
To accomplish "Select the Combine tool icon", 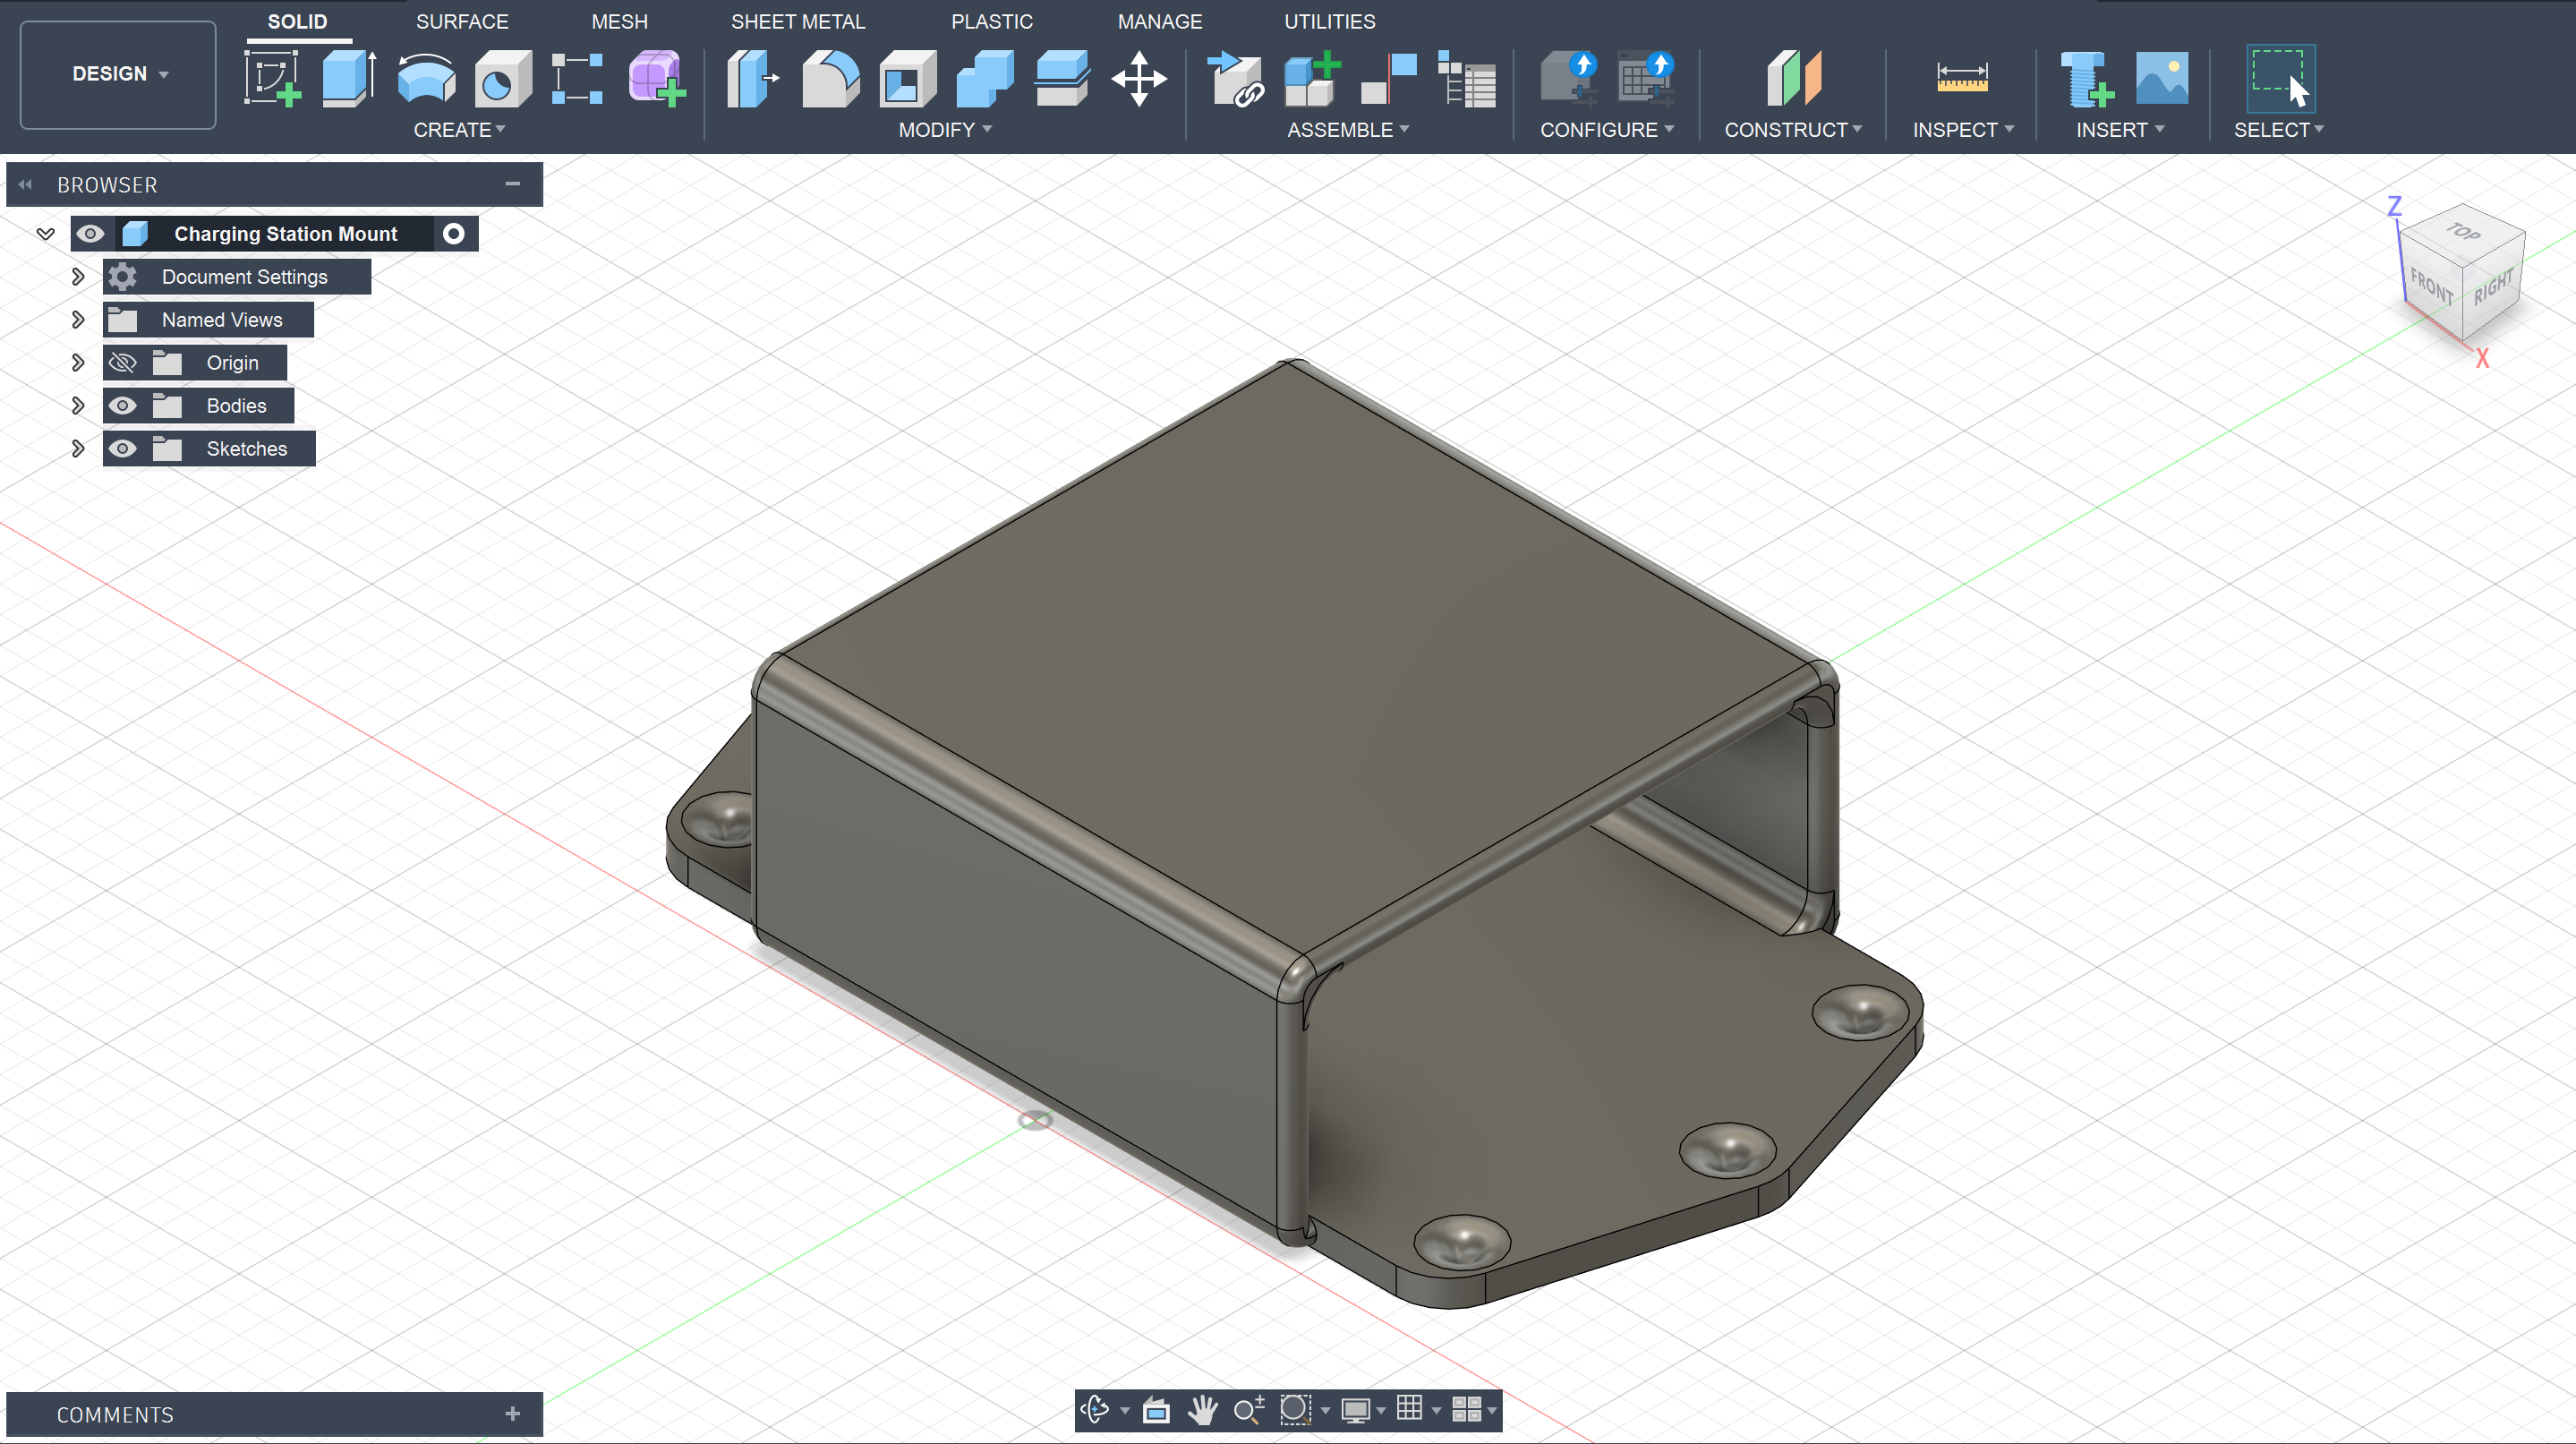I will coord(985,78).
